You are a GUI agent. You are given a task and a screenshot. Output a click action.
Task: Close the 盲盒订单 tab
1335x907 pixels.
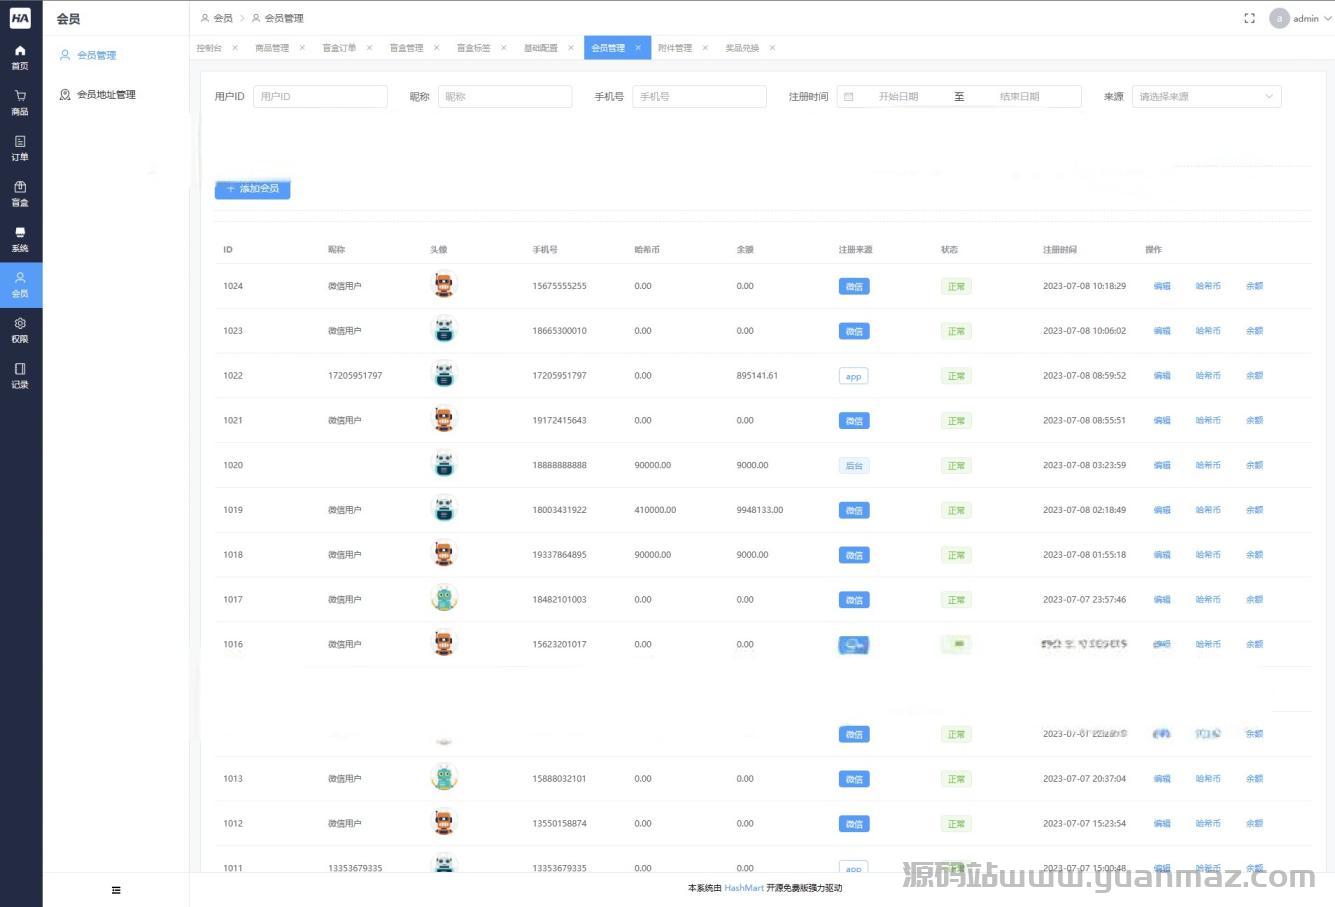(x=369, y=48)
